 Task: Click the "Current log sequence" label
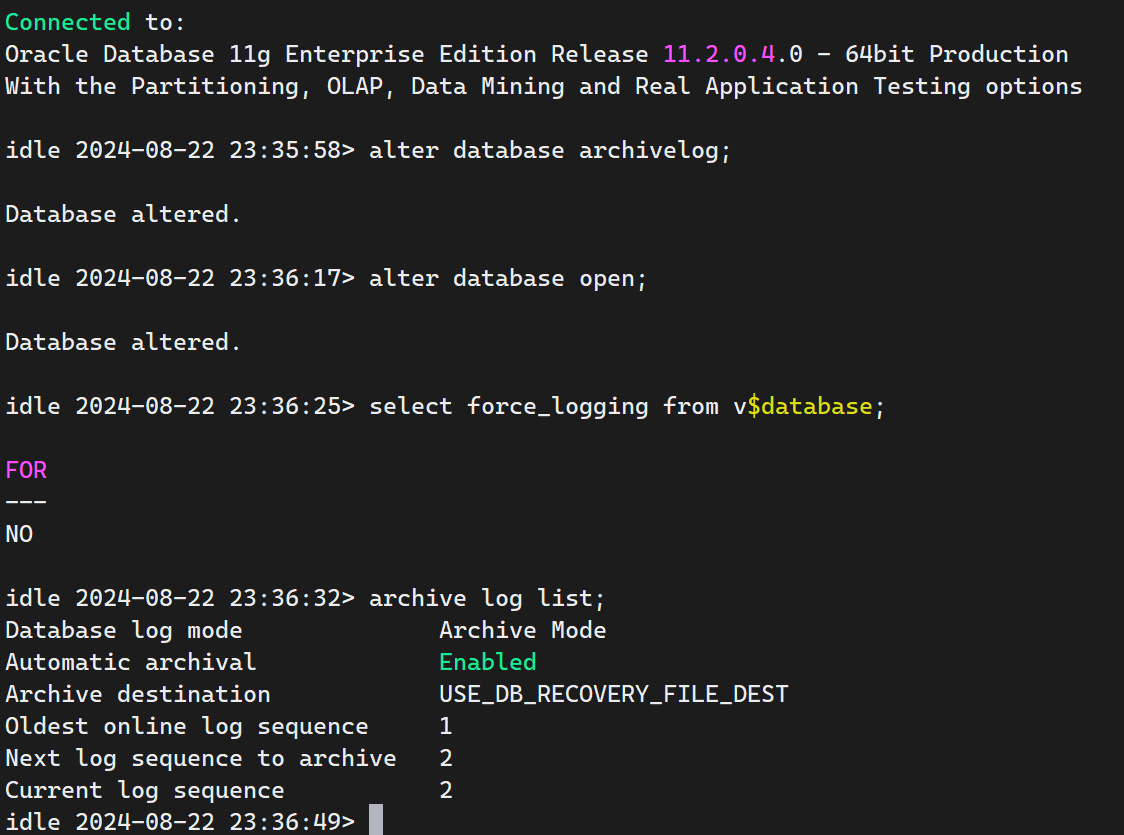(x=144, y=790)
